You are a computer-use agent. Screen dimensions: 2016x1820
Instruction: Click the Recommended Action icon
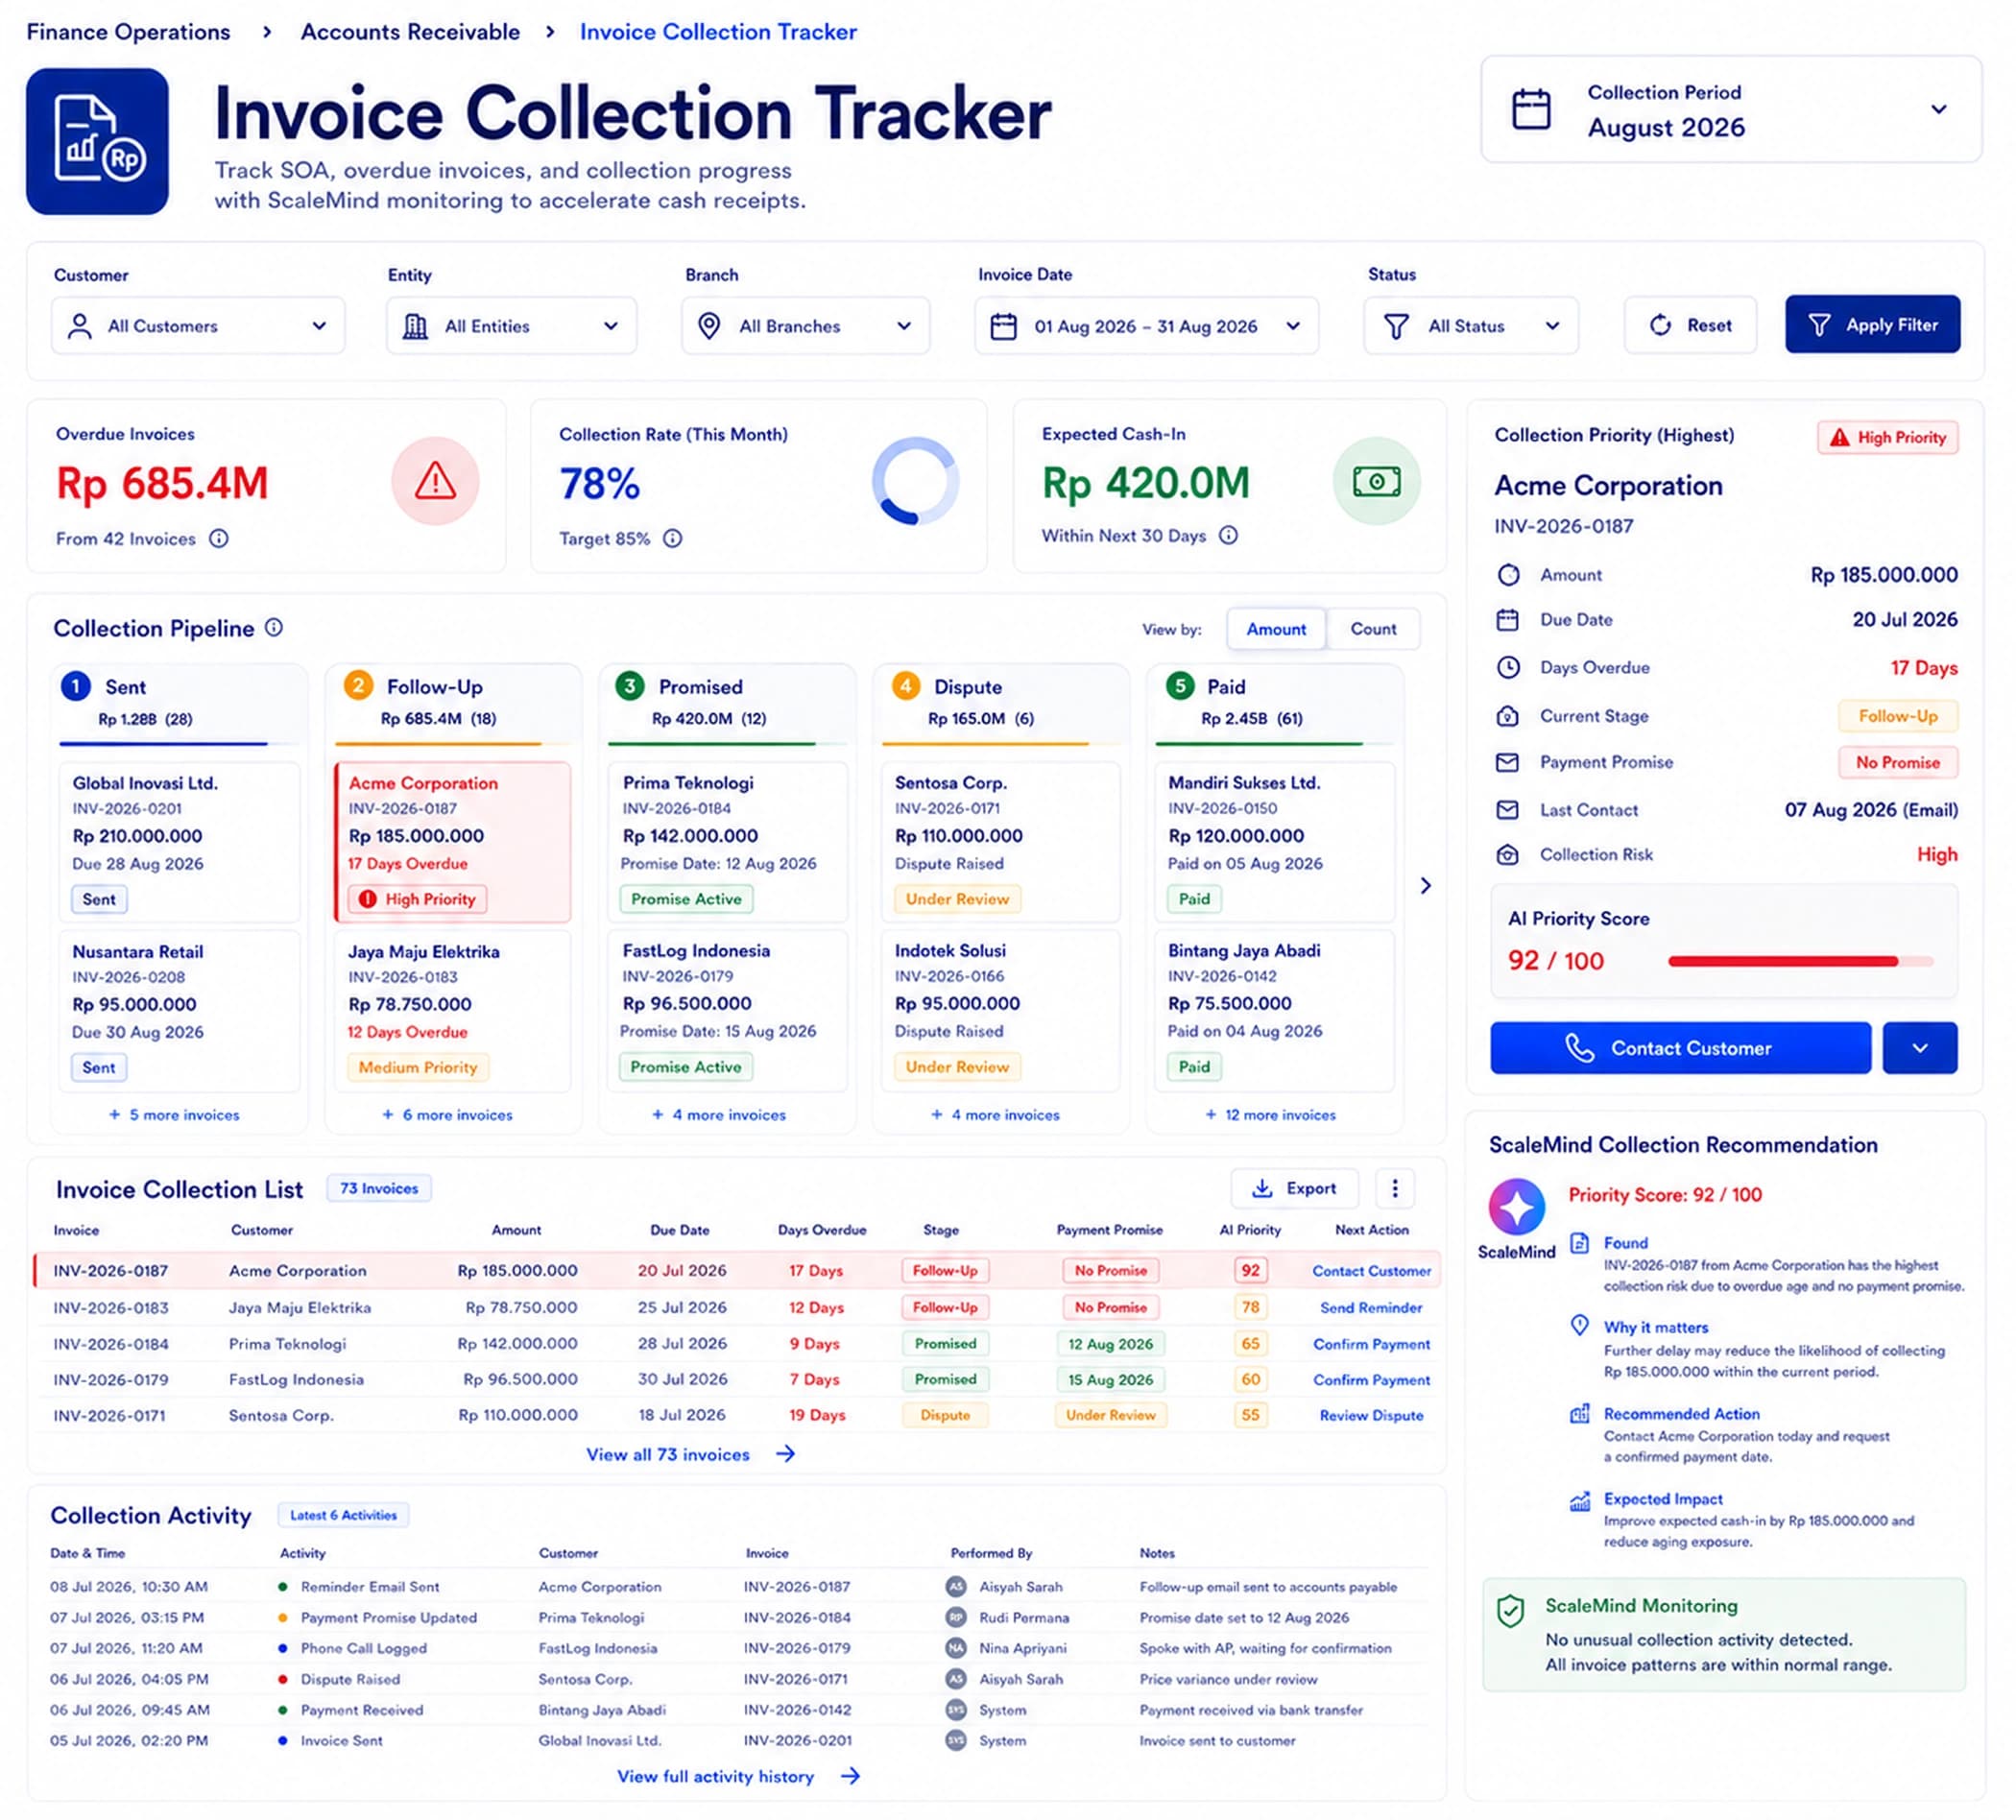1580,1414
